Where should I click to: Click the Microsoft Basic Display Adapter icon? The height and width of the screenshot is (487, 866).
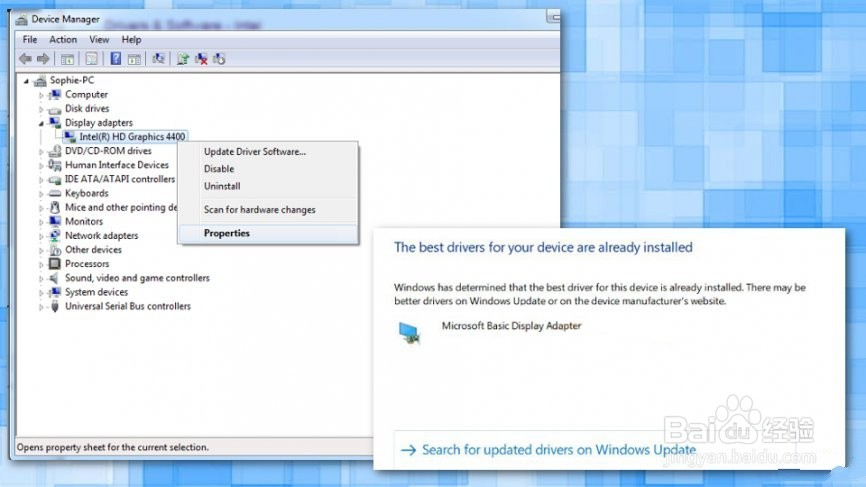click(x=409, y=333)
